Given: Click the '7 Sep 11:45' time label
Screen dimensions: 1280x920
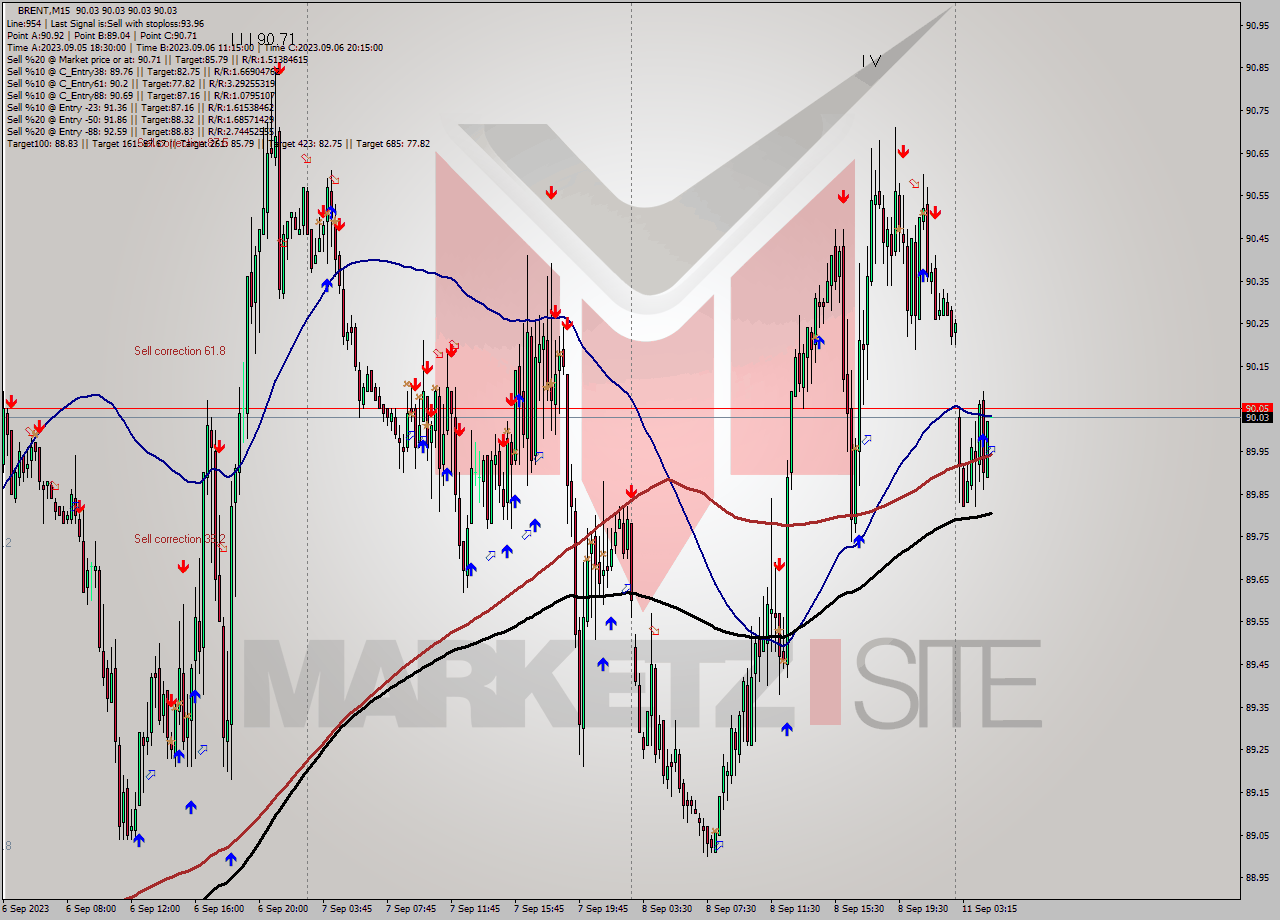Looking at the screenshot, I should 474,909.
